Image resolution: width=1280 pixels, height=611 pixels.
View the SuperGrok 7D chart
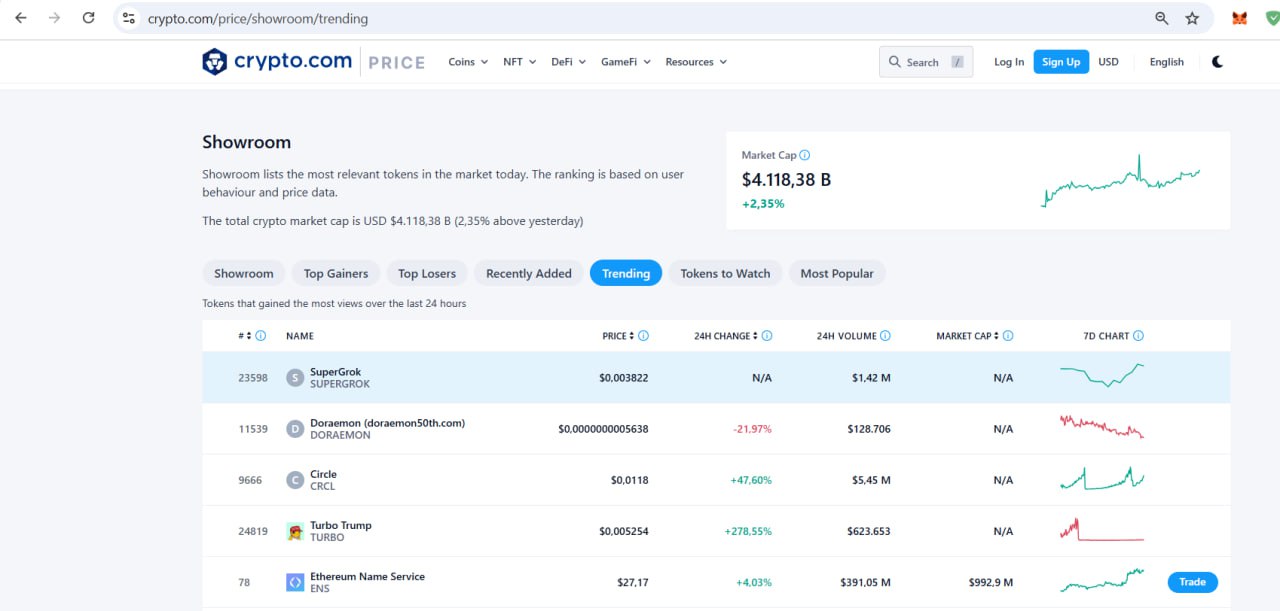(1102, 375)
